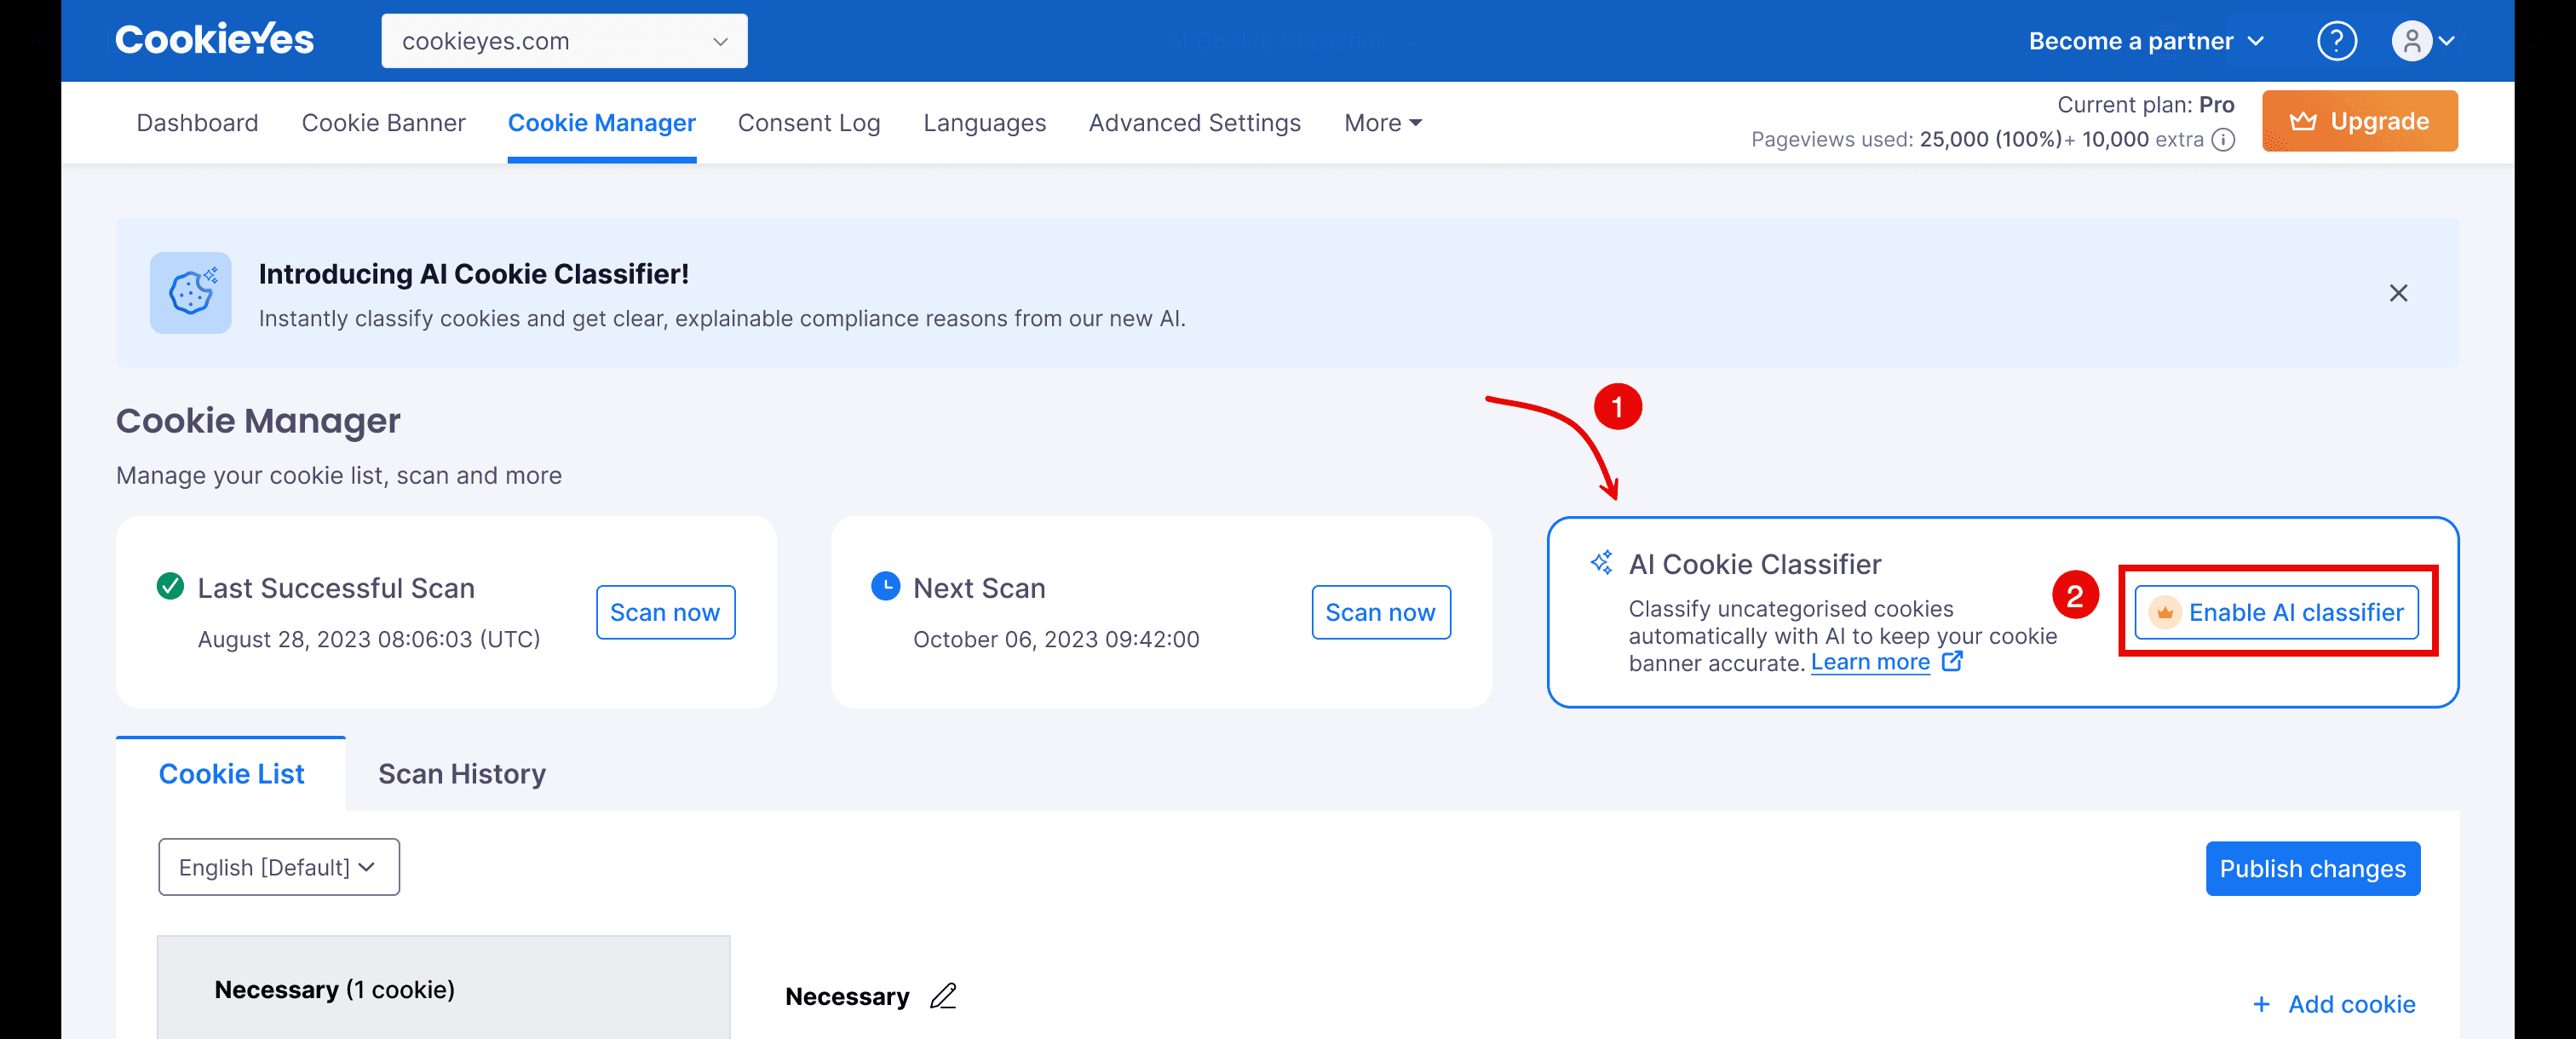Click the pageviews info icon
Screen dimensions: 2576x1039
pos(2222,140)
